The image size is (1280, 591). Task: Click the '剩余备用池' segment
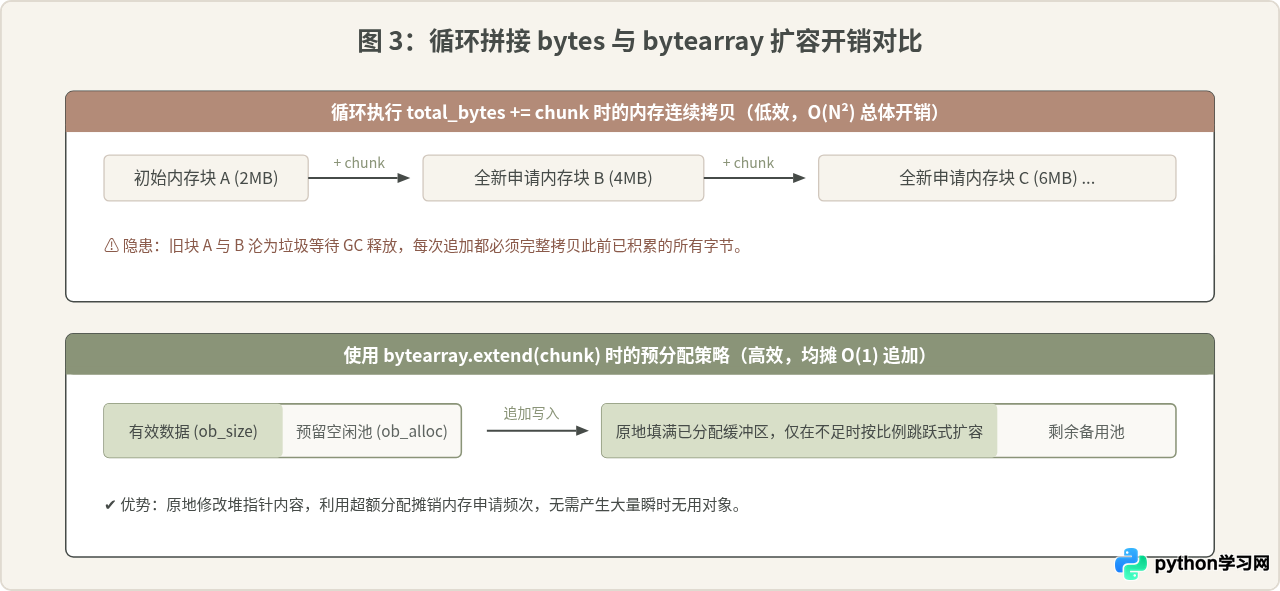point(1086,431)
